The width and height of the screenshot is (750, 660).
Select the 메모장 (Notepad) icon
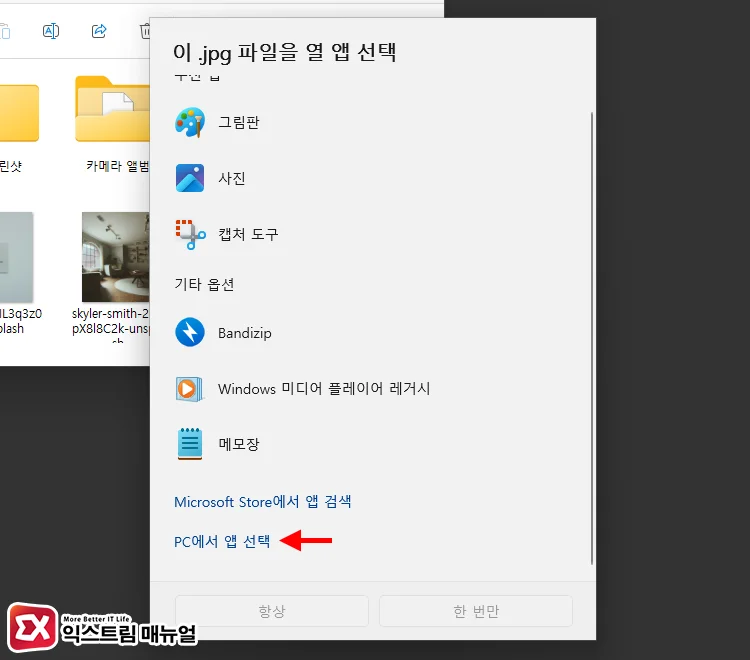[190, 444]
